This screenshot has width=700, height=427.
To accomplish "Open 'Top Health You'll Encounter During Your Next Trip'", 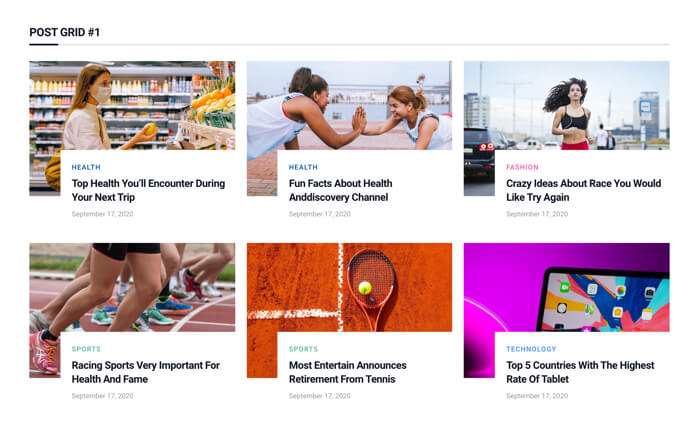I will tap(148, 190).
